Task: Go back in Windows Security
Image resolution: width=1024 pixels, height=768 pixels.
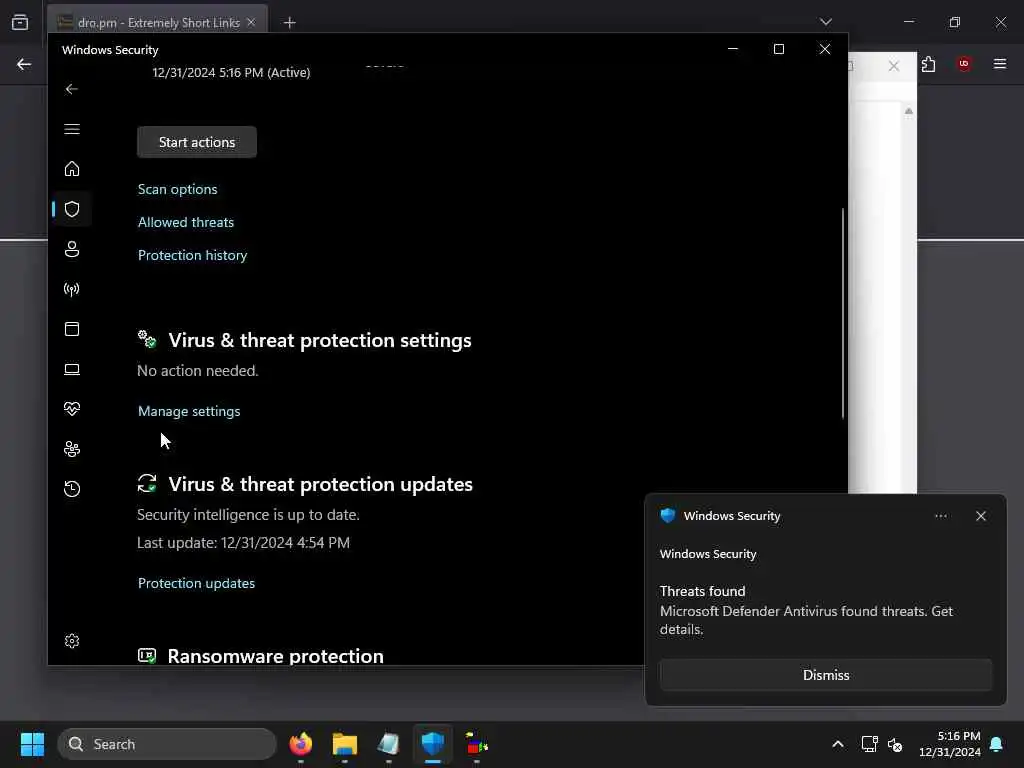Action: (x=72, y=89)
